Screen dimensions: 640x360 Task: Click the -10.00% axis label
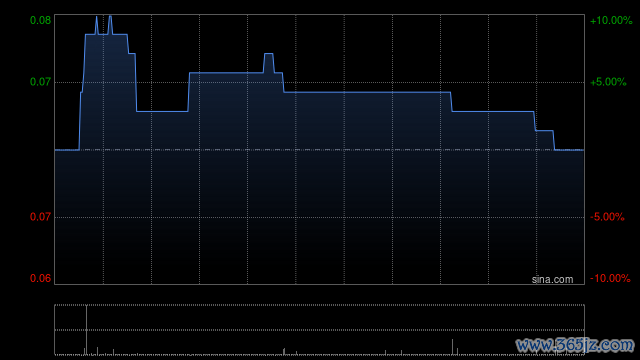[610, 278]
